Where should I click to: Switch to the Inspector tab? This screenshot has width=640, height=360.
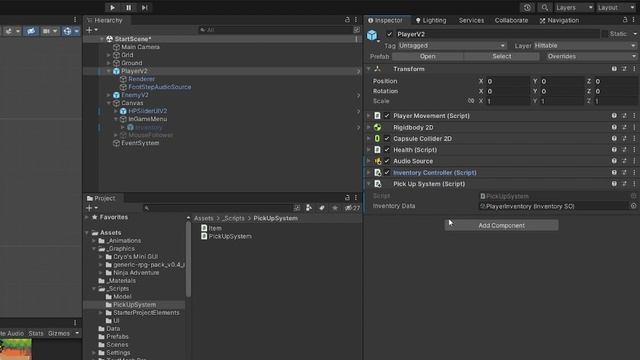(385, 20)
